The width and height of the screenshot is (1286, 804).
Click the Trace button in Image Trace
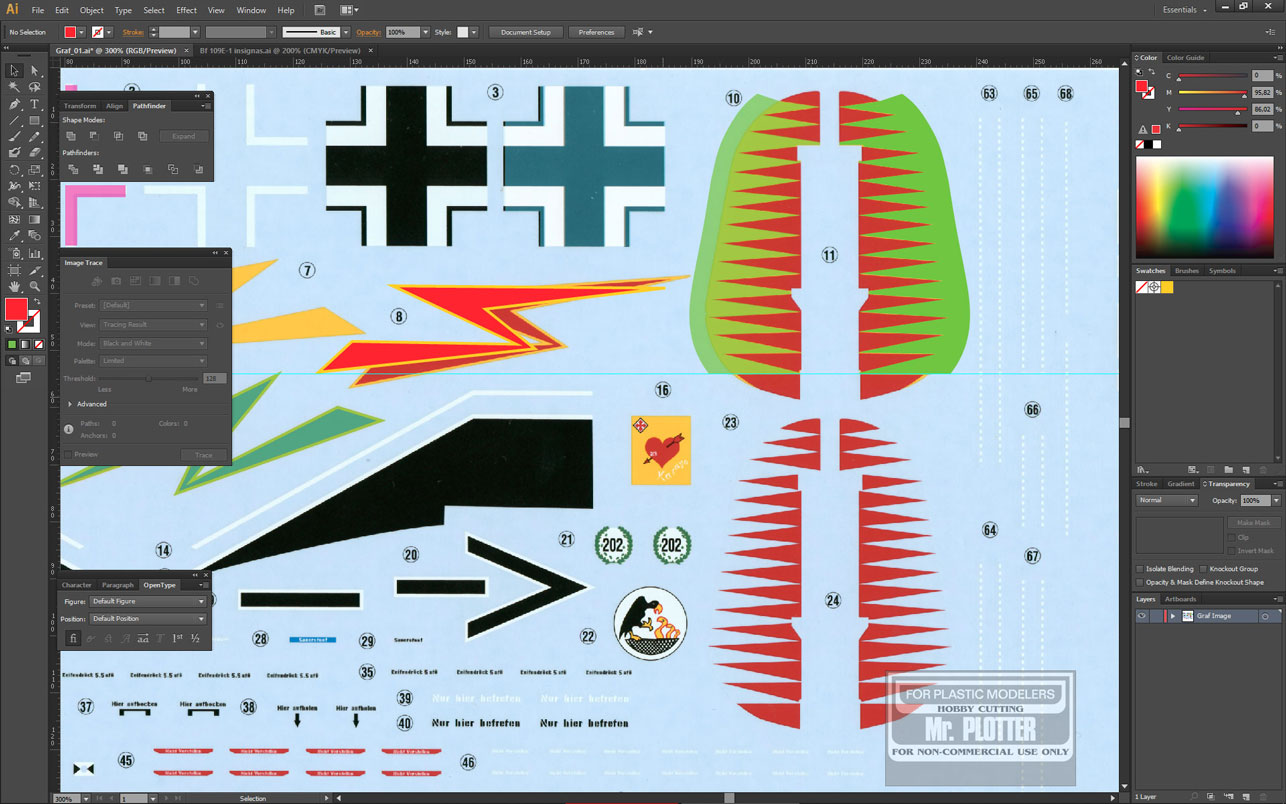pyautogui.click(x=204, y=455)
